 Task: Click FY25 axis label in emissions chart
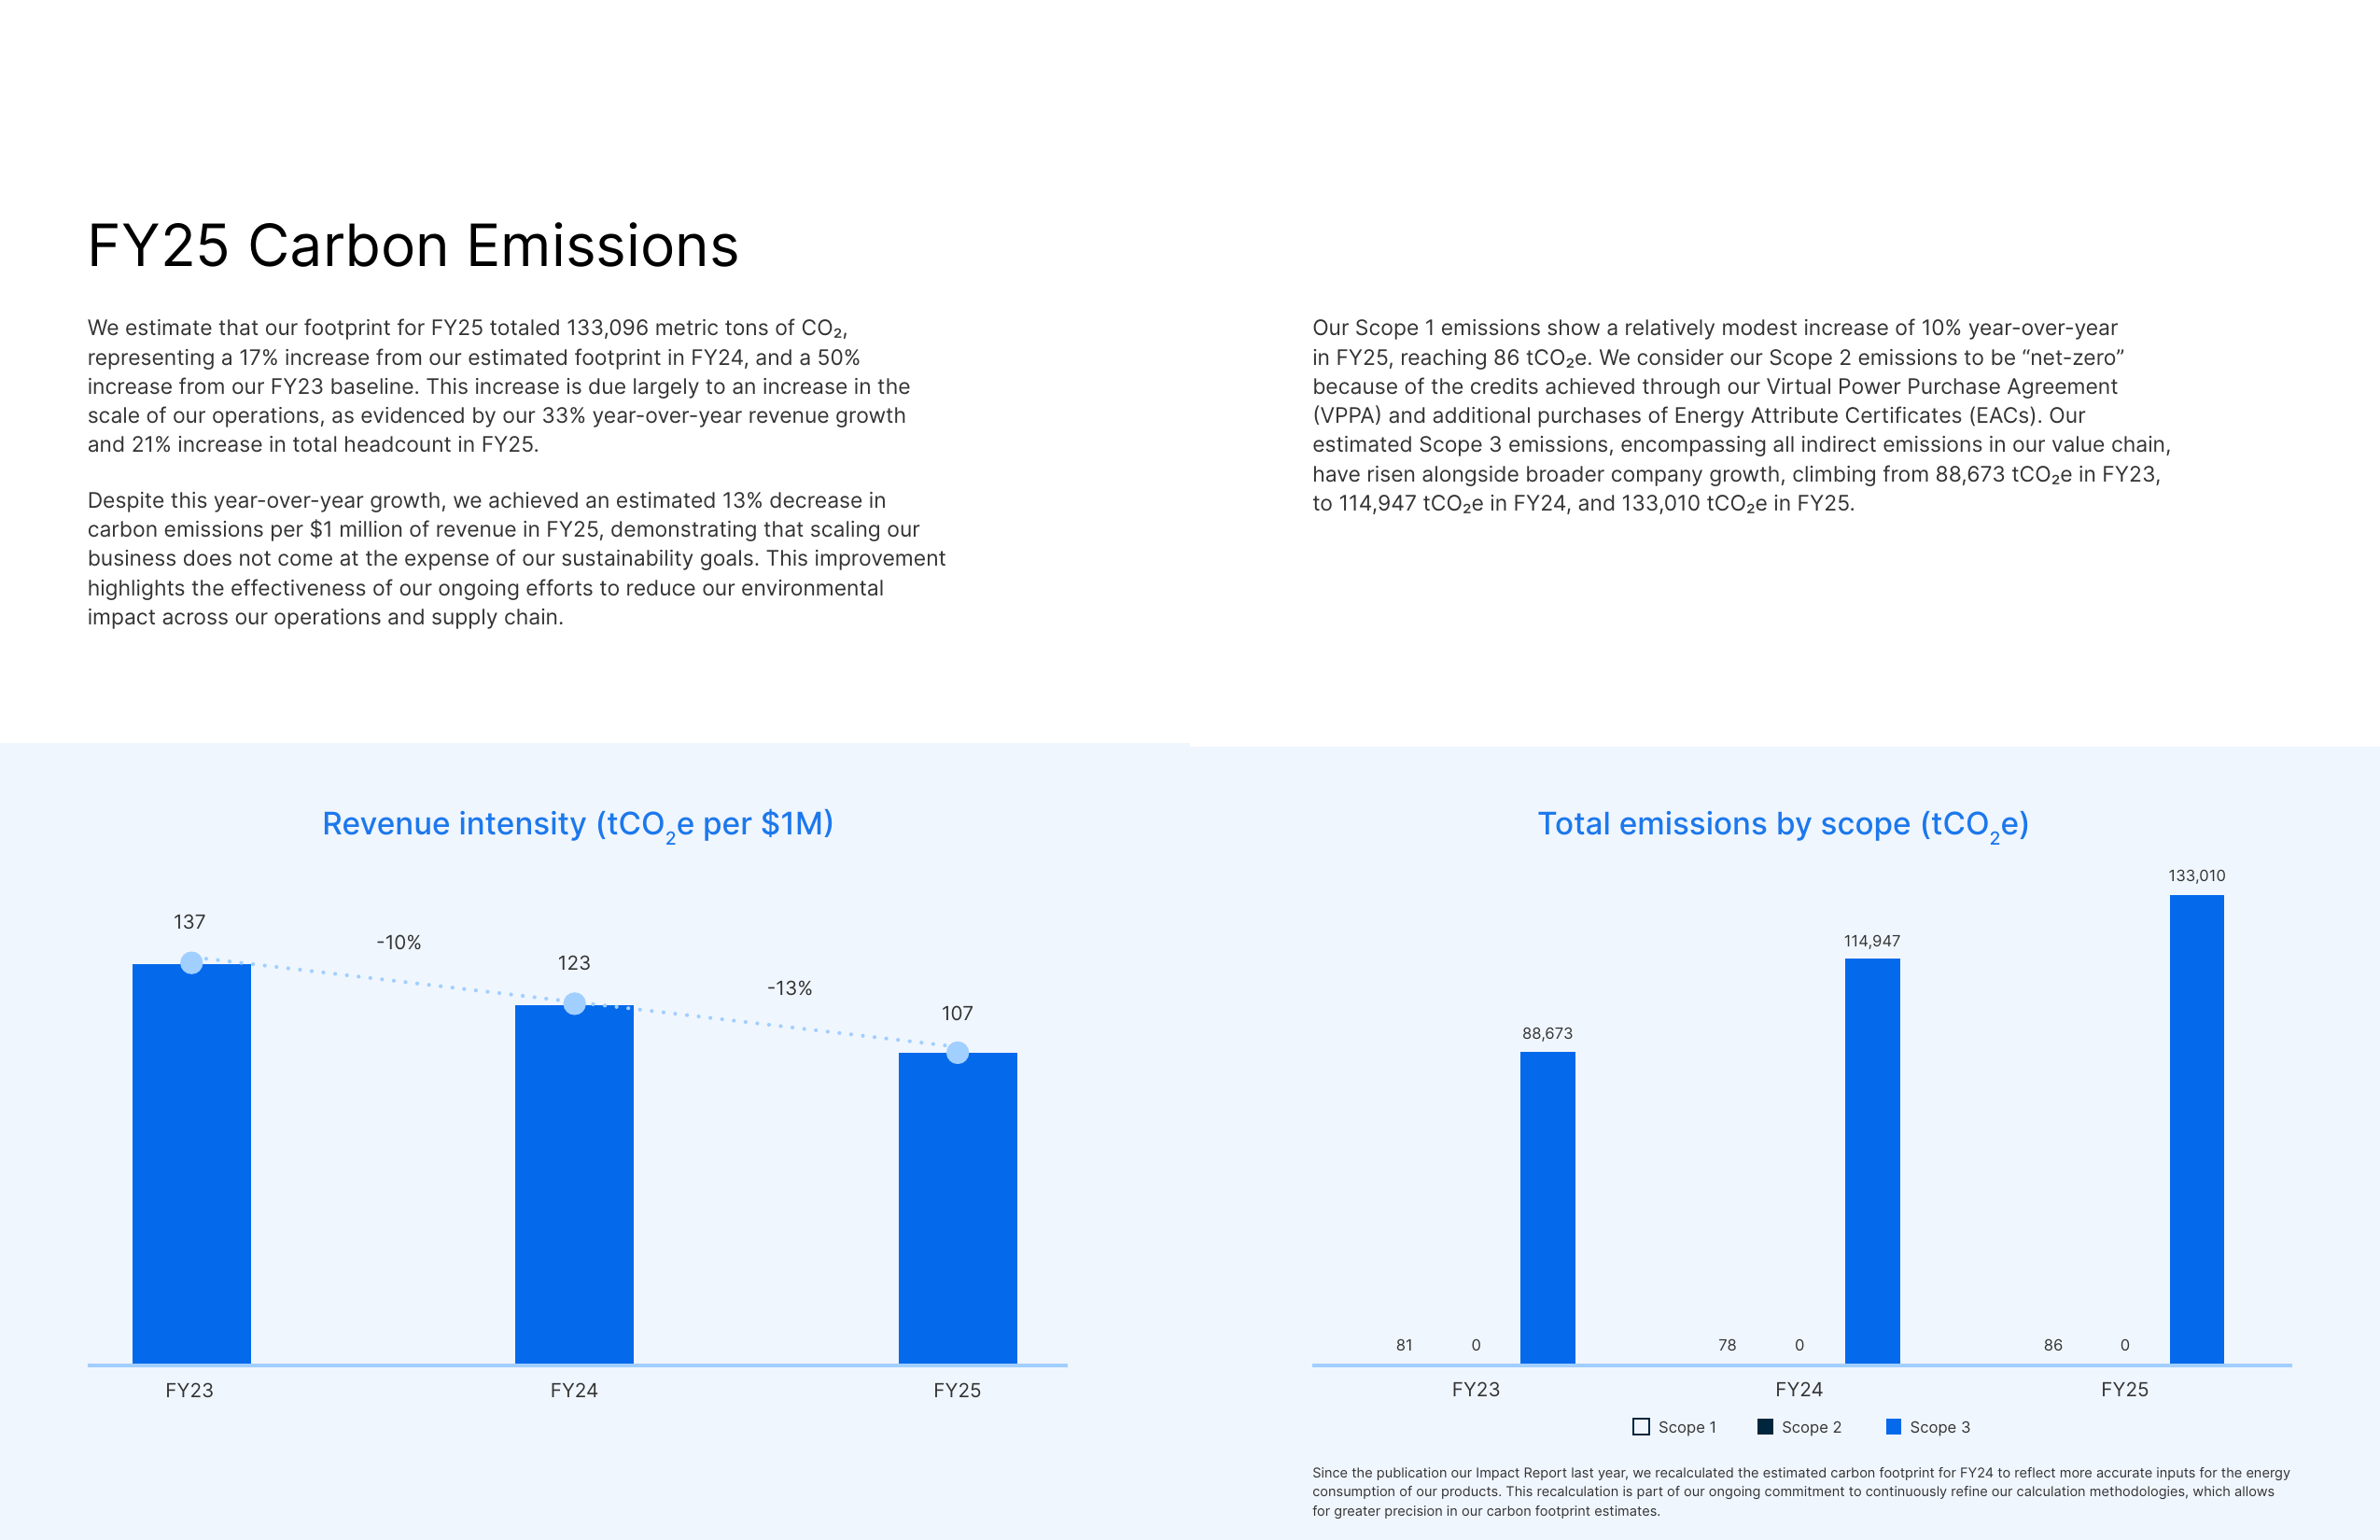pyautogui.click(x=2125, y=1389)
